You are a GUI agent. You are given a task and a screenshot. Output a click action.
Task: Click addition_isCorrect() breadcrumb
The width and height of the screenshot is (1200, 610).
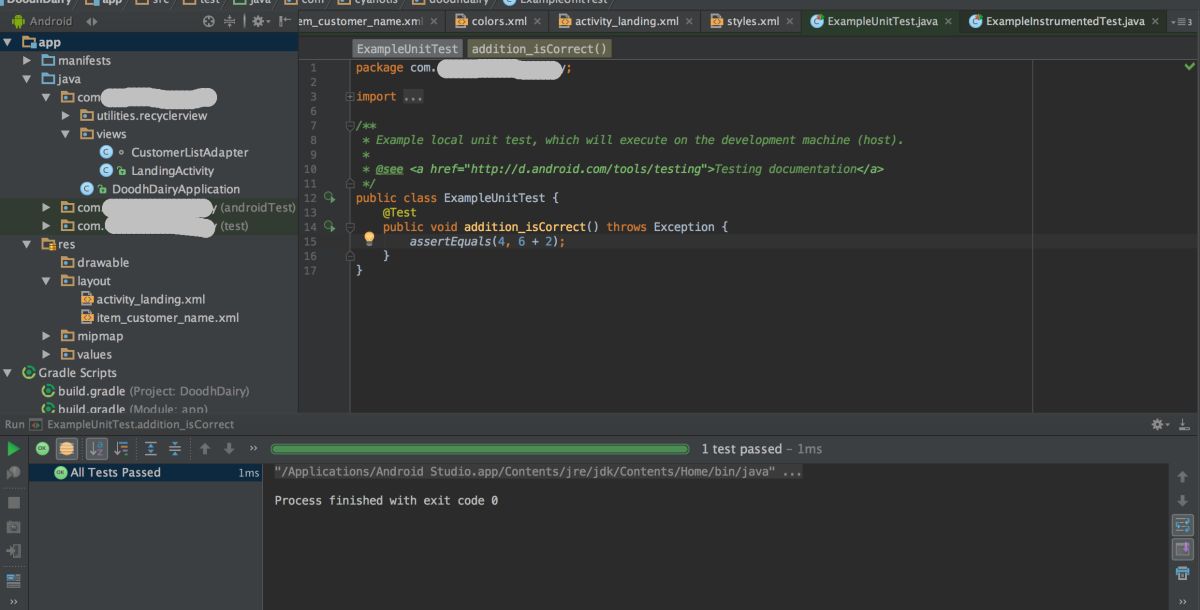coord(539,48)
